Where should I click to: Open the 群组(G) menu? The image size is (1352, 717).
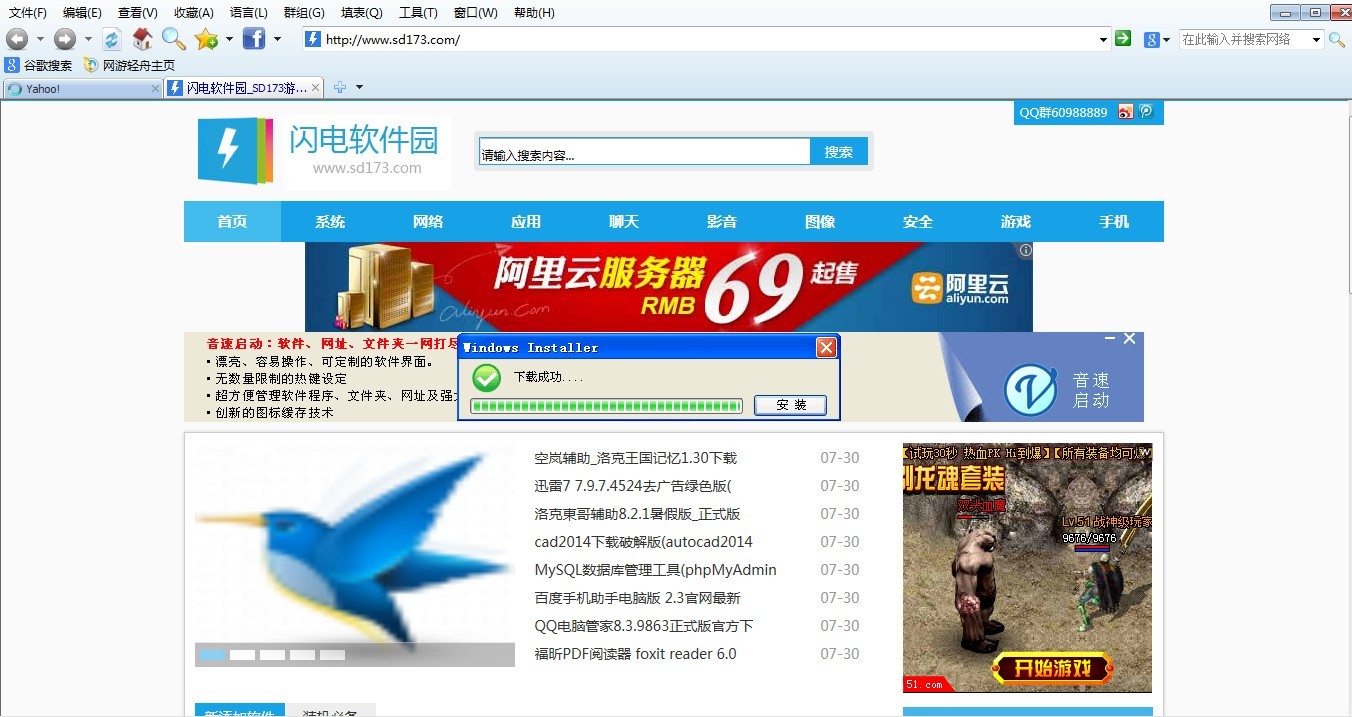coord(304,13)
